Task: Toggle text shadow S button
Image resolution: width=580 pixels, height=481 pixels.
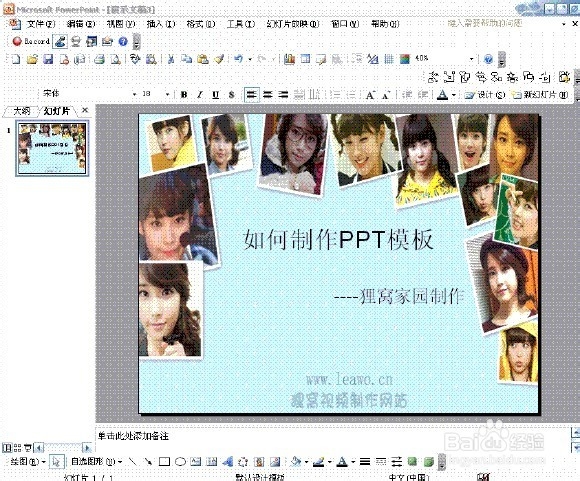Action: tap(232, 95)
